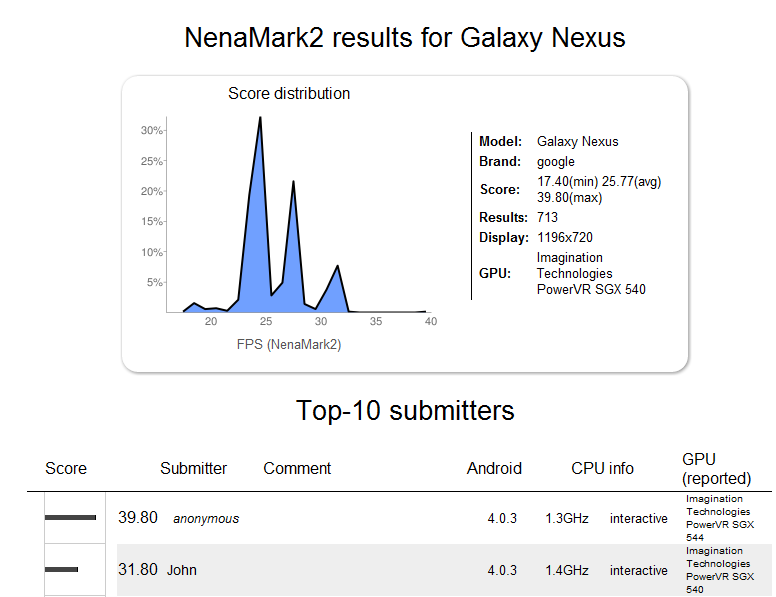Click the Android column header
Screen dimensions: 776x597
pos(494,468)
